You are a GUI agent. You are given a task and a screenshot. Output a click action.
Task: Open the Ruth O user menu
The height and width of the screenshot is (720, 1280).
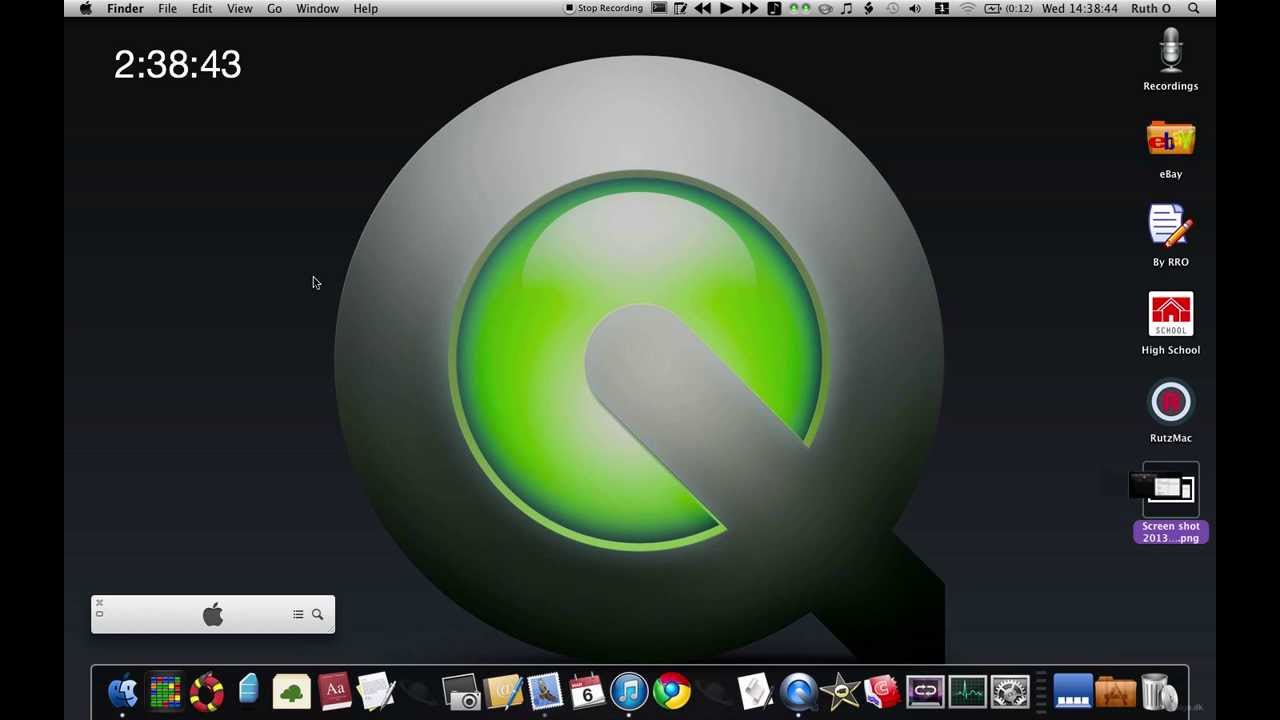point(1151,8)
